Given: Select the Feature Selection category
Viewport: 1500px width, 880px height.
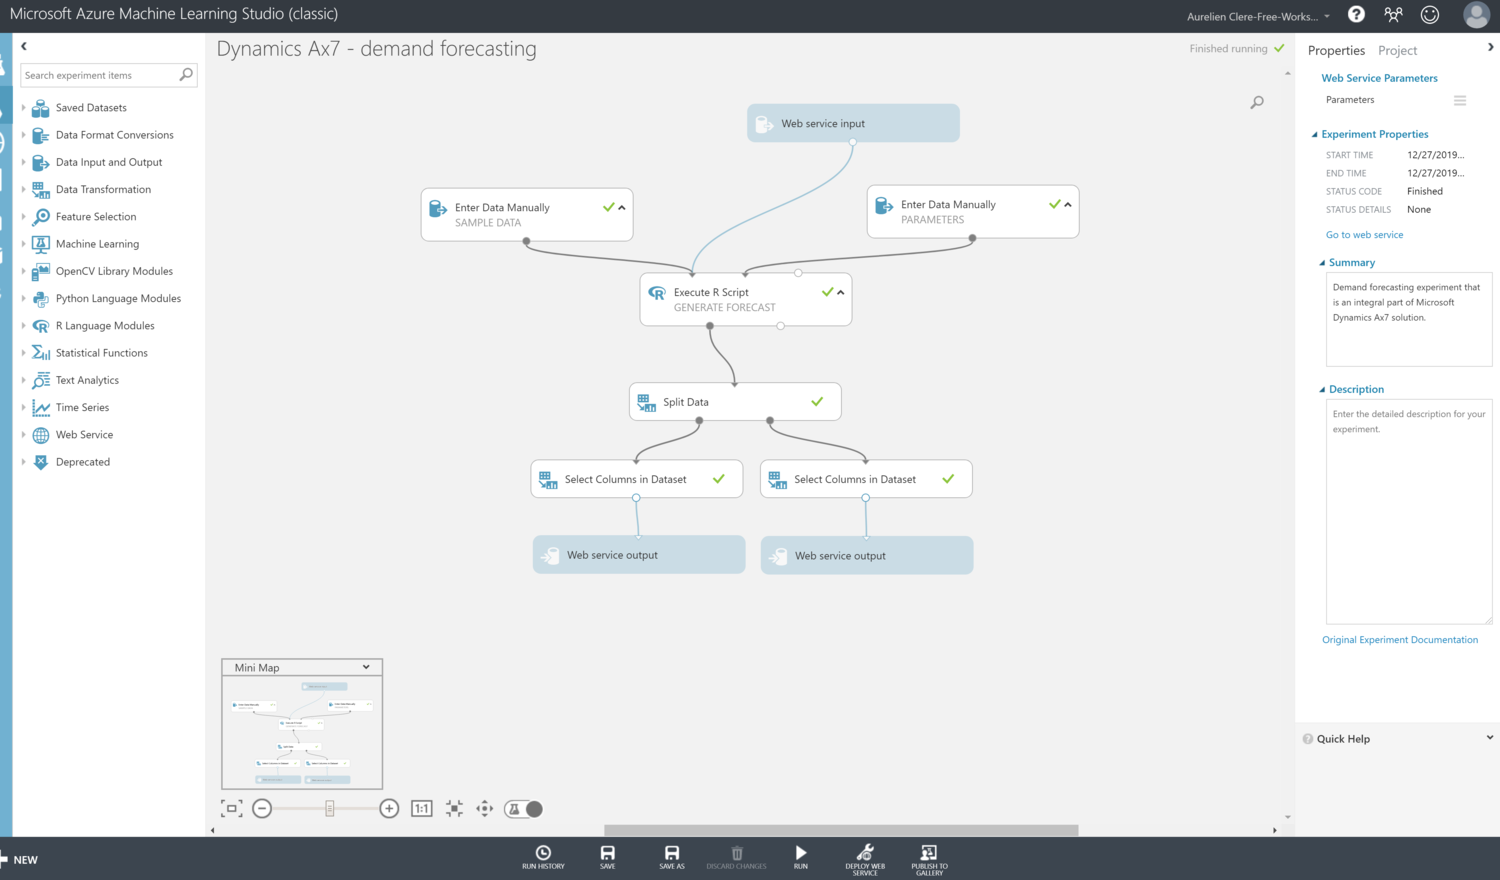Looking at the screenshot, I should click(x=96, y=217).
